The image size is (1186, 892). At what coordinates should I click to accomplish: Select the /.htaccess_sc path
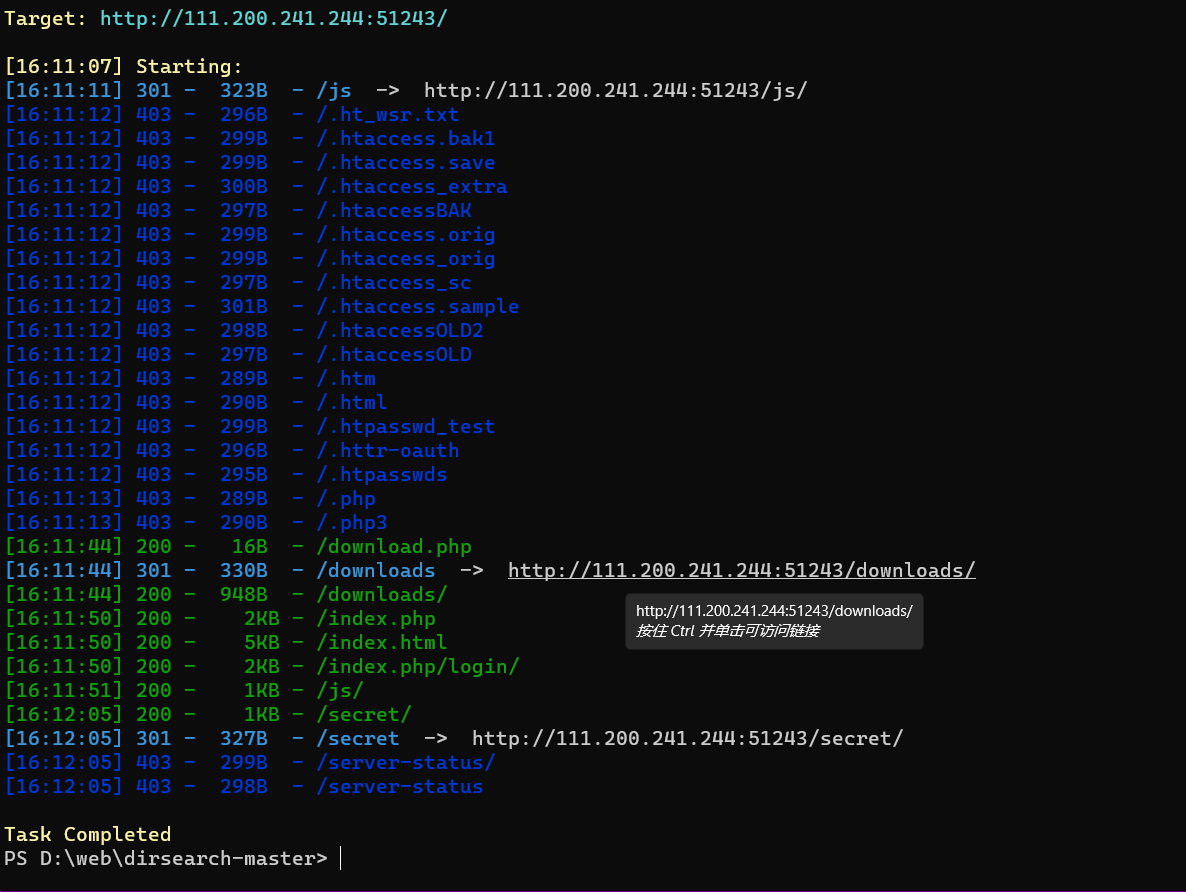pyautogui.click(x=394, y=283)
